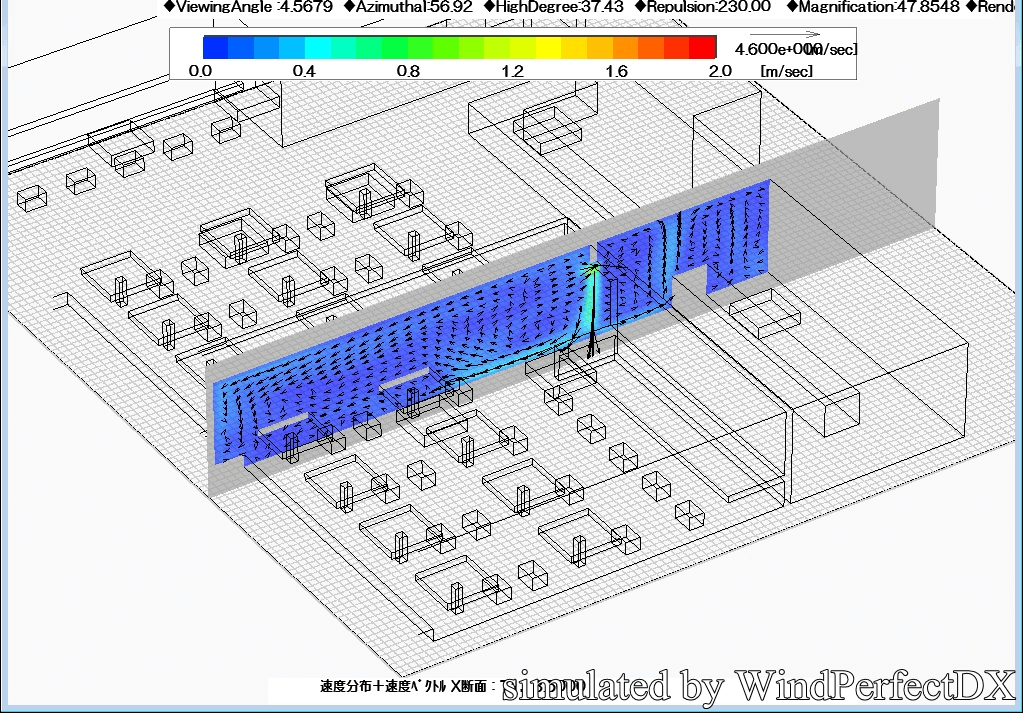Click the [m/sec] unit label

(786, 71)
